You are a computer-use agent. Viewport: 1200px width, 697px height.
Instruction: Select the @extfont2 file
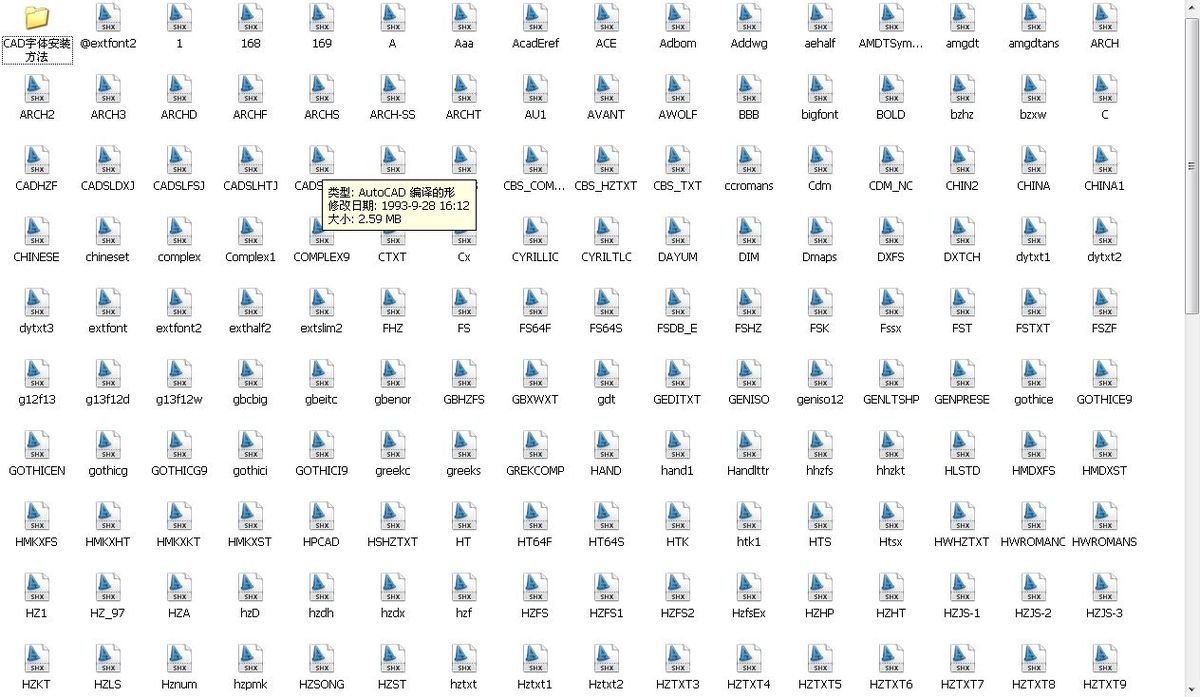[x=108, y=18]
